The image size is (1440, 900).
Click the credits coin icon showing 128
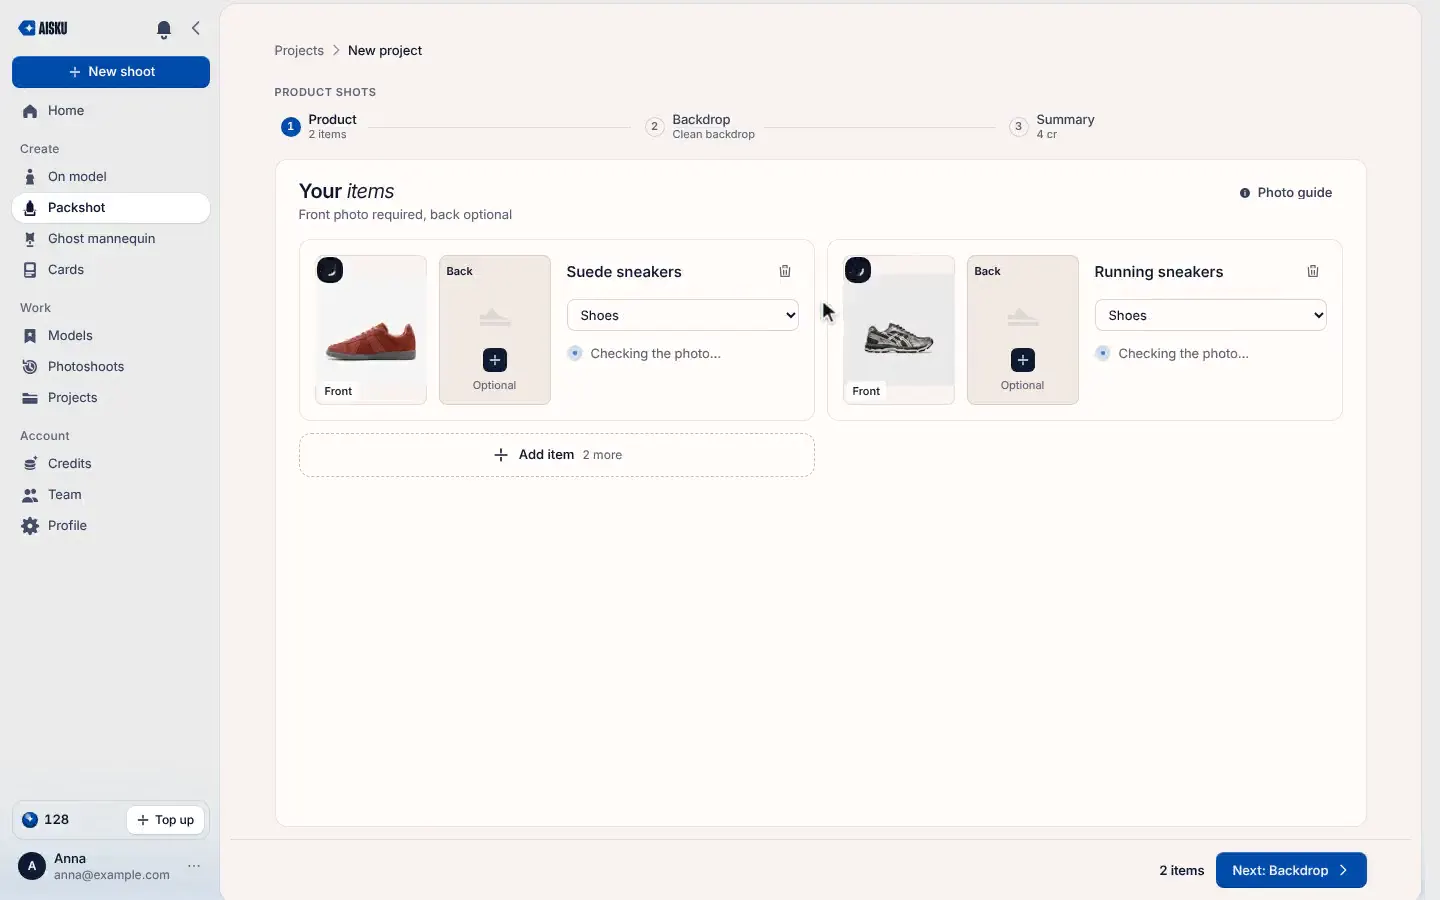(30, 820)
